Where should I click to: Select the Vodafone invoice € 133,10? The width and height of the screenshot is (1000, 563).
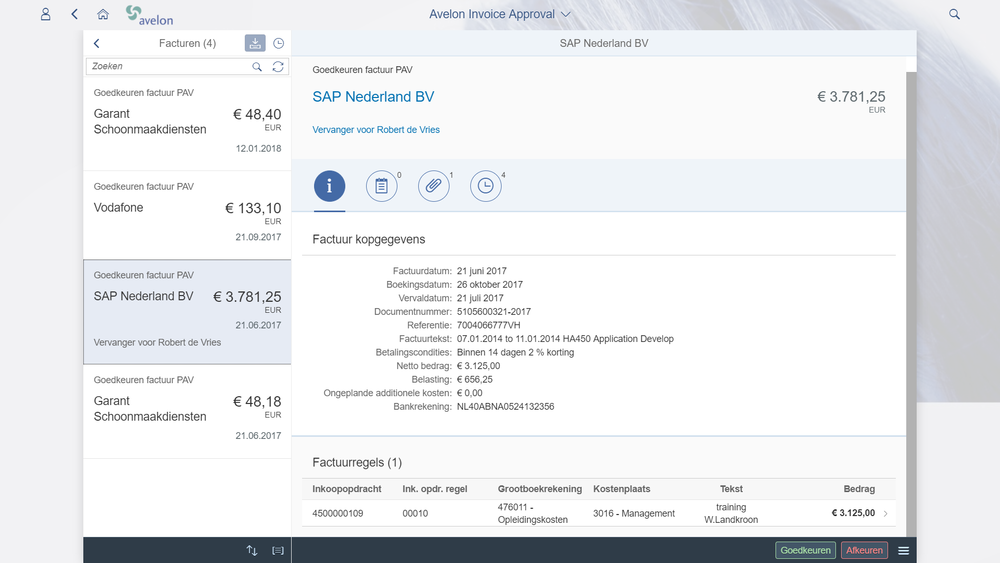[x=188, y=215]
